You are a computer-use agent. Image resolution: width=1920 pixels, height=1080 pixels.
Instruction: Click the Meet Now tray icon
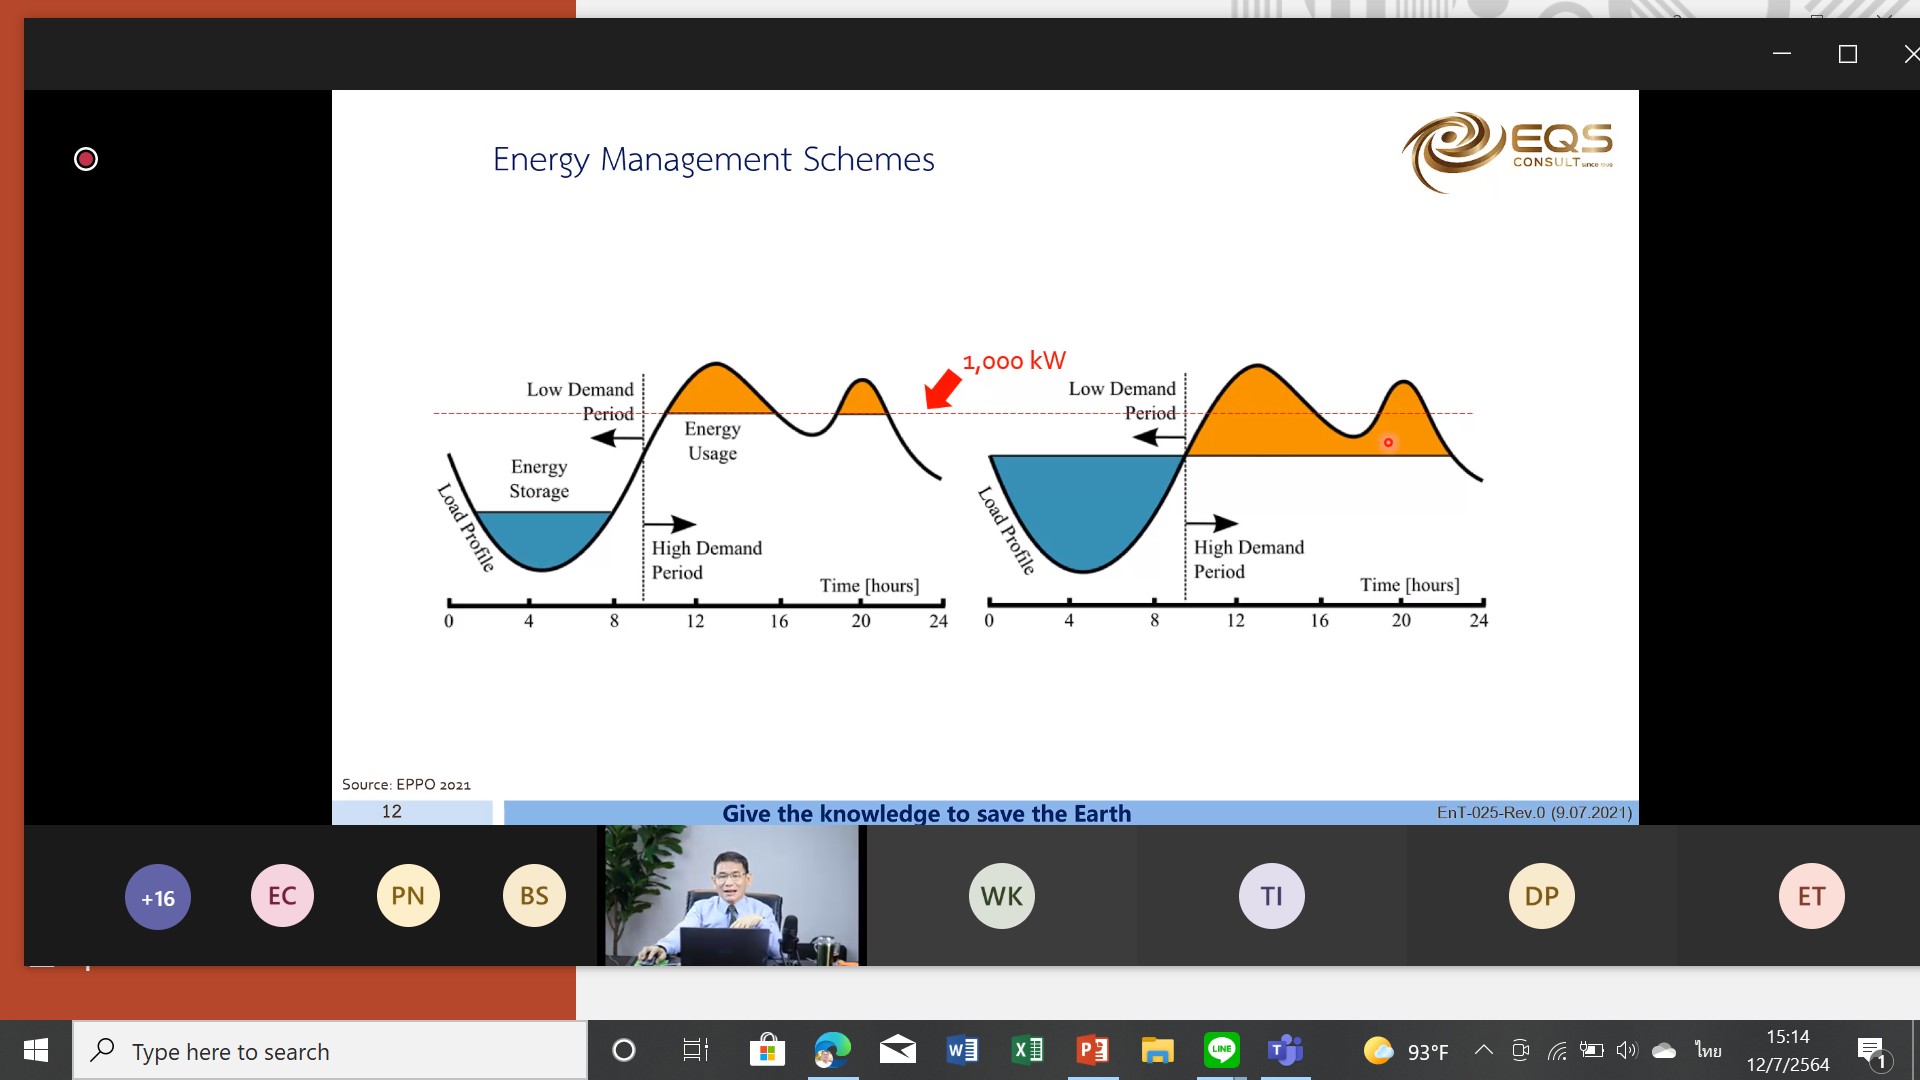(x=1521, y=1050)
